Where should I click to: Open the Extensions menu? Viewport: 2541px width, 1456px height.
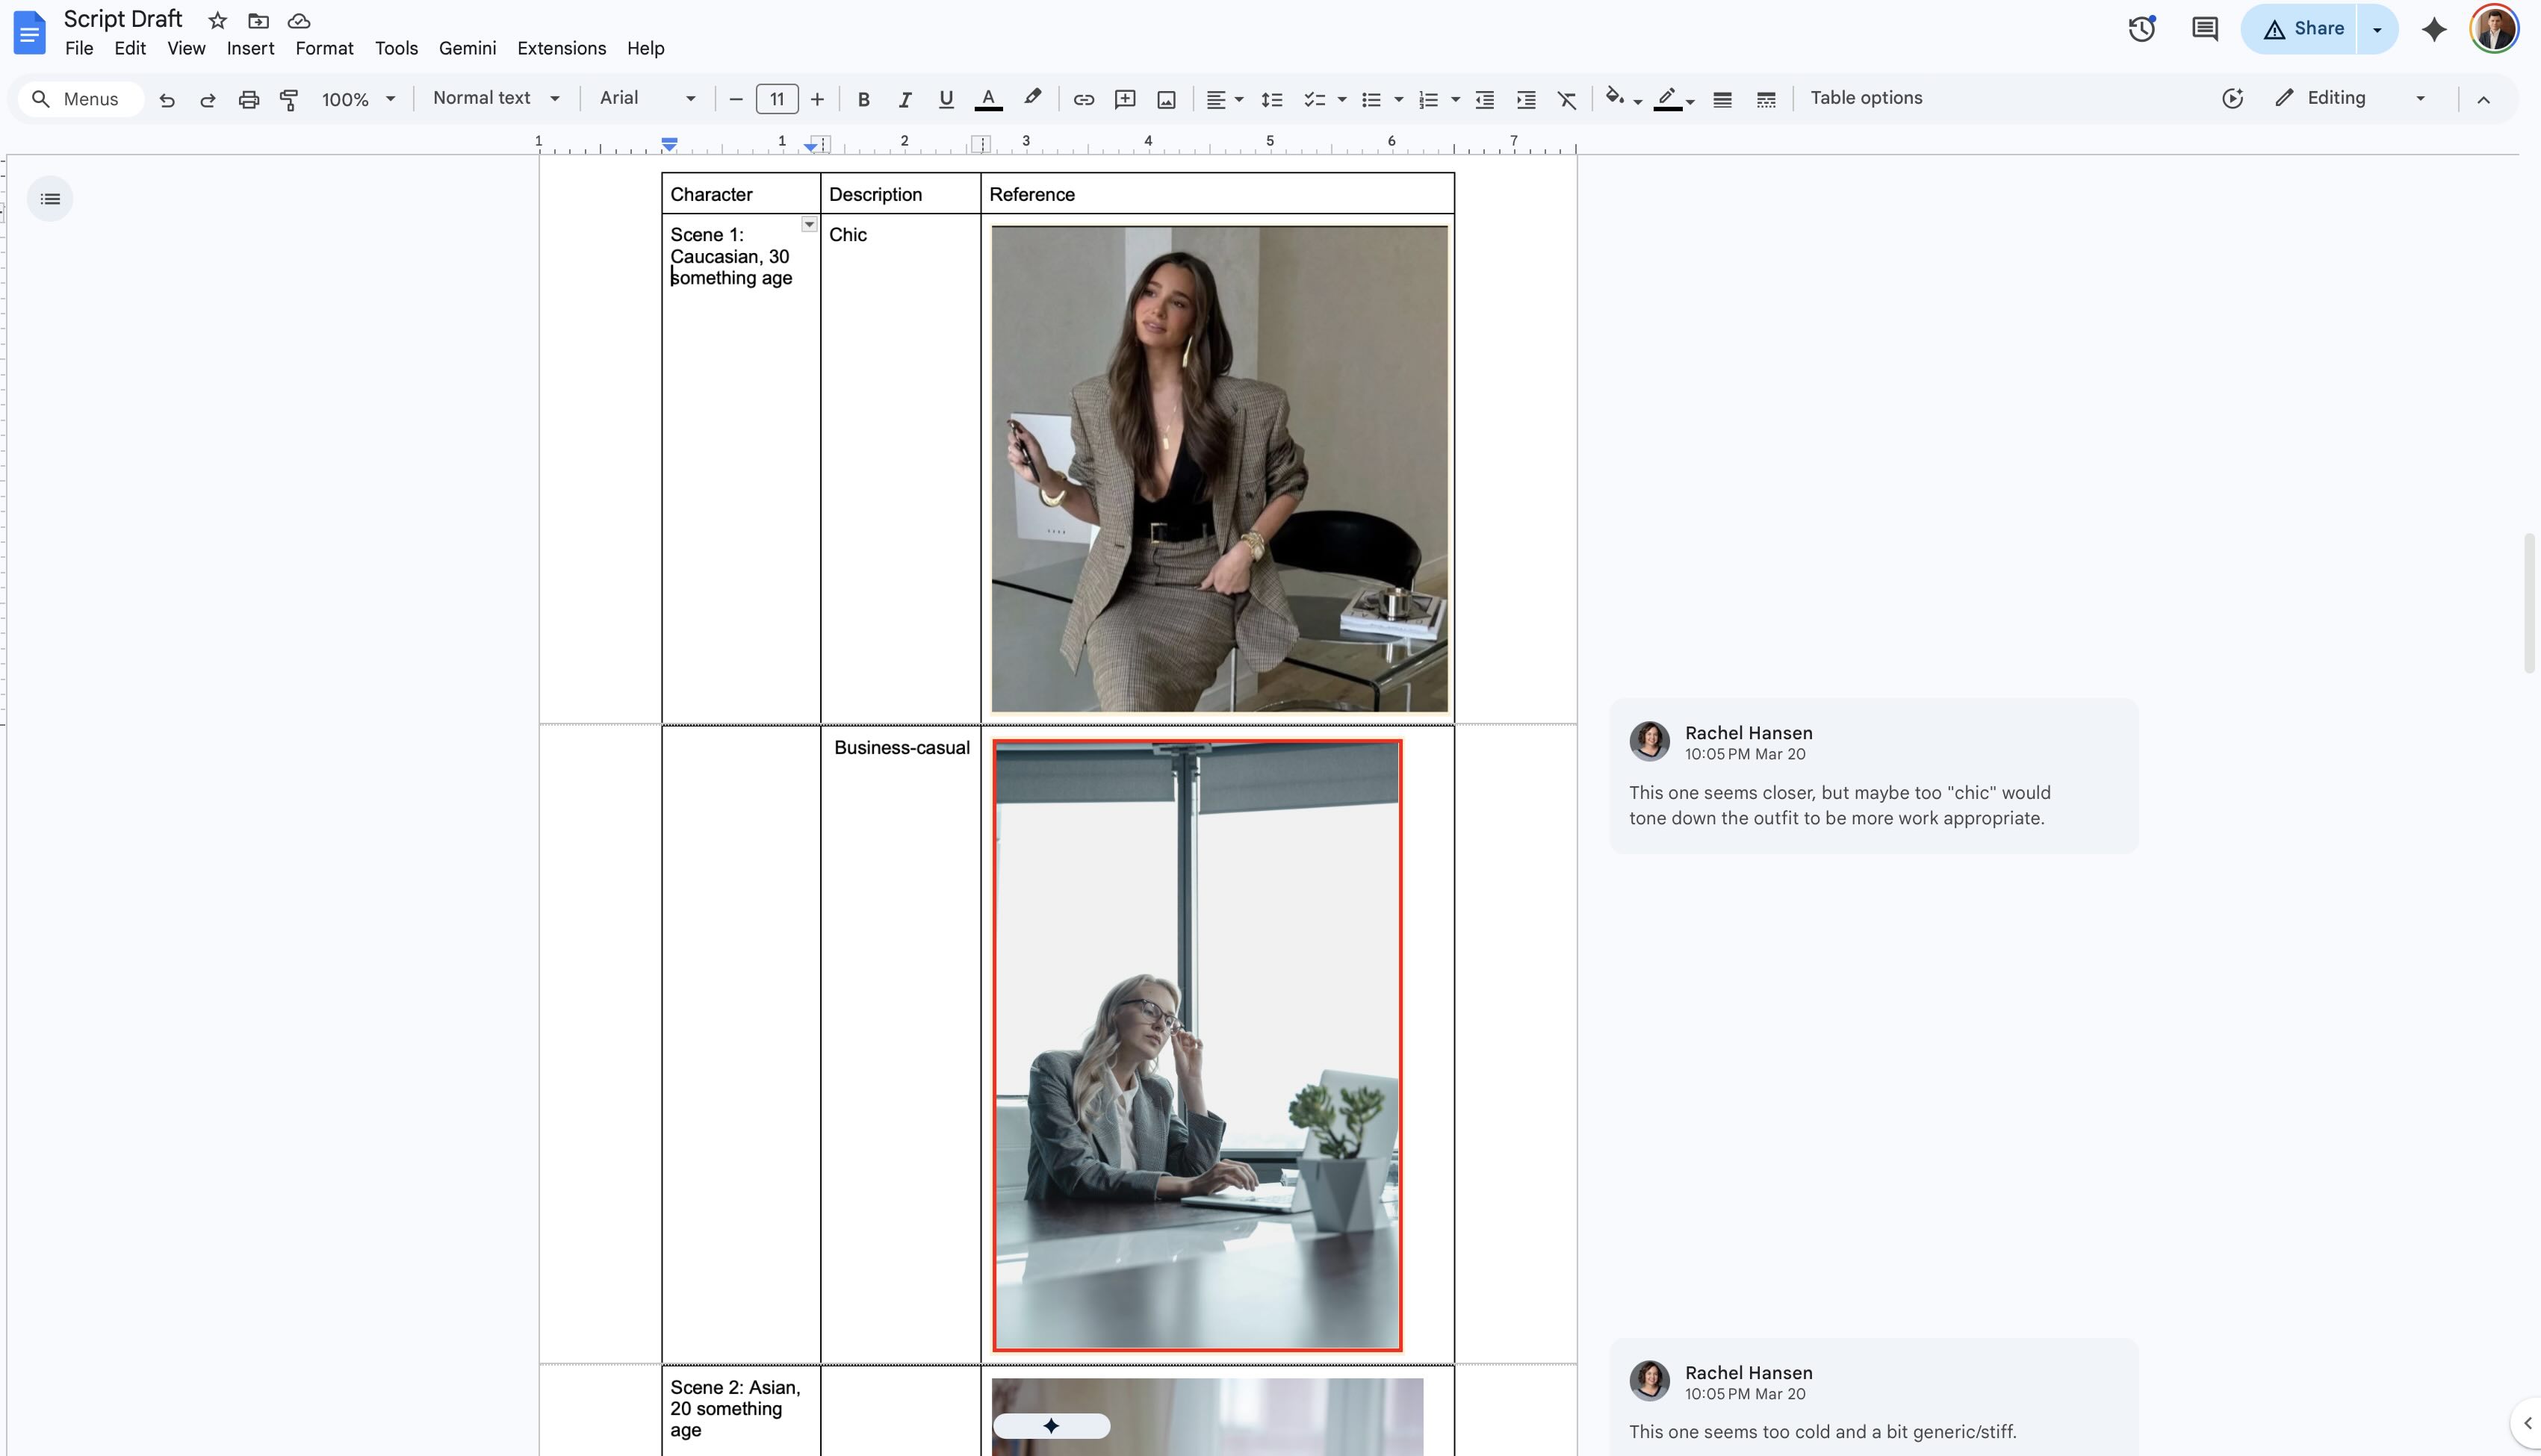coord(561,48)
